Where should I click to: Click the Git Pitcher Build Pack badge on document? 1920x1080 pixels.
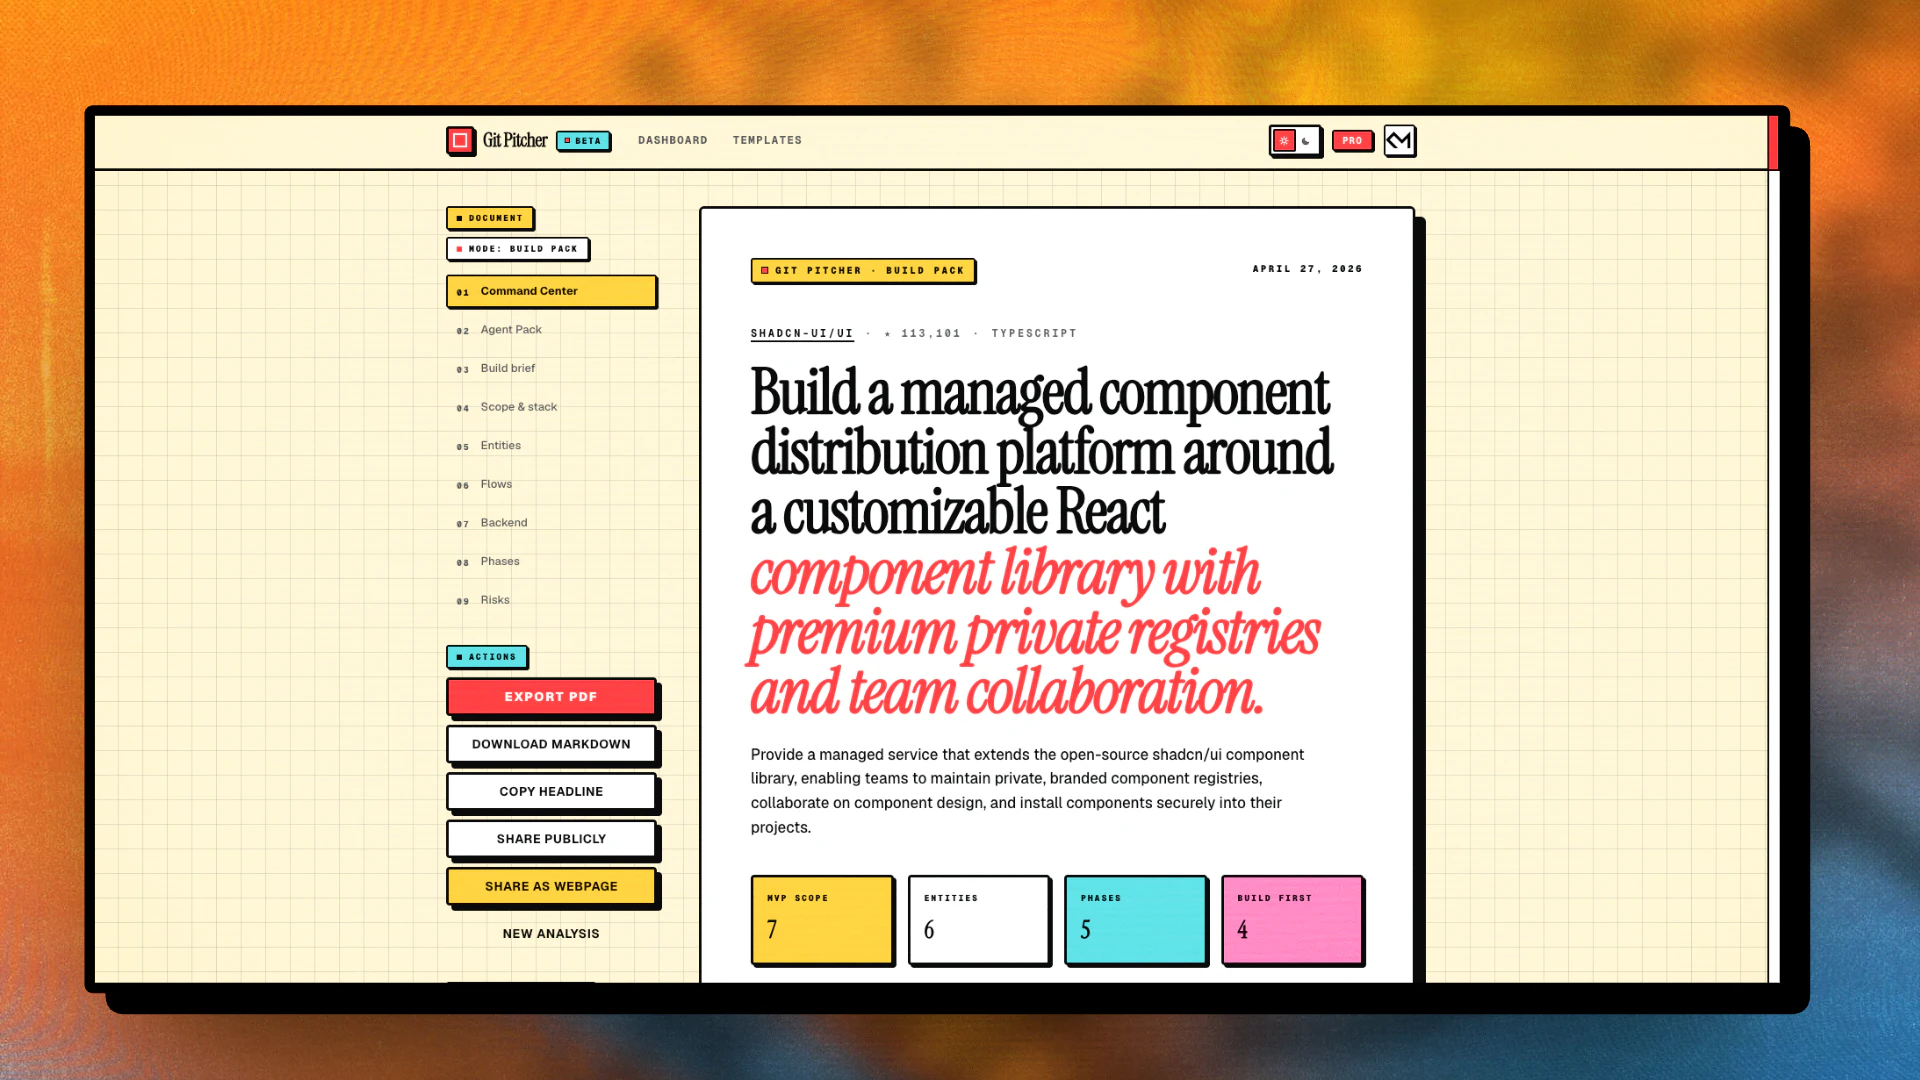coord(863,270)
